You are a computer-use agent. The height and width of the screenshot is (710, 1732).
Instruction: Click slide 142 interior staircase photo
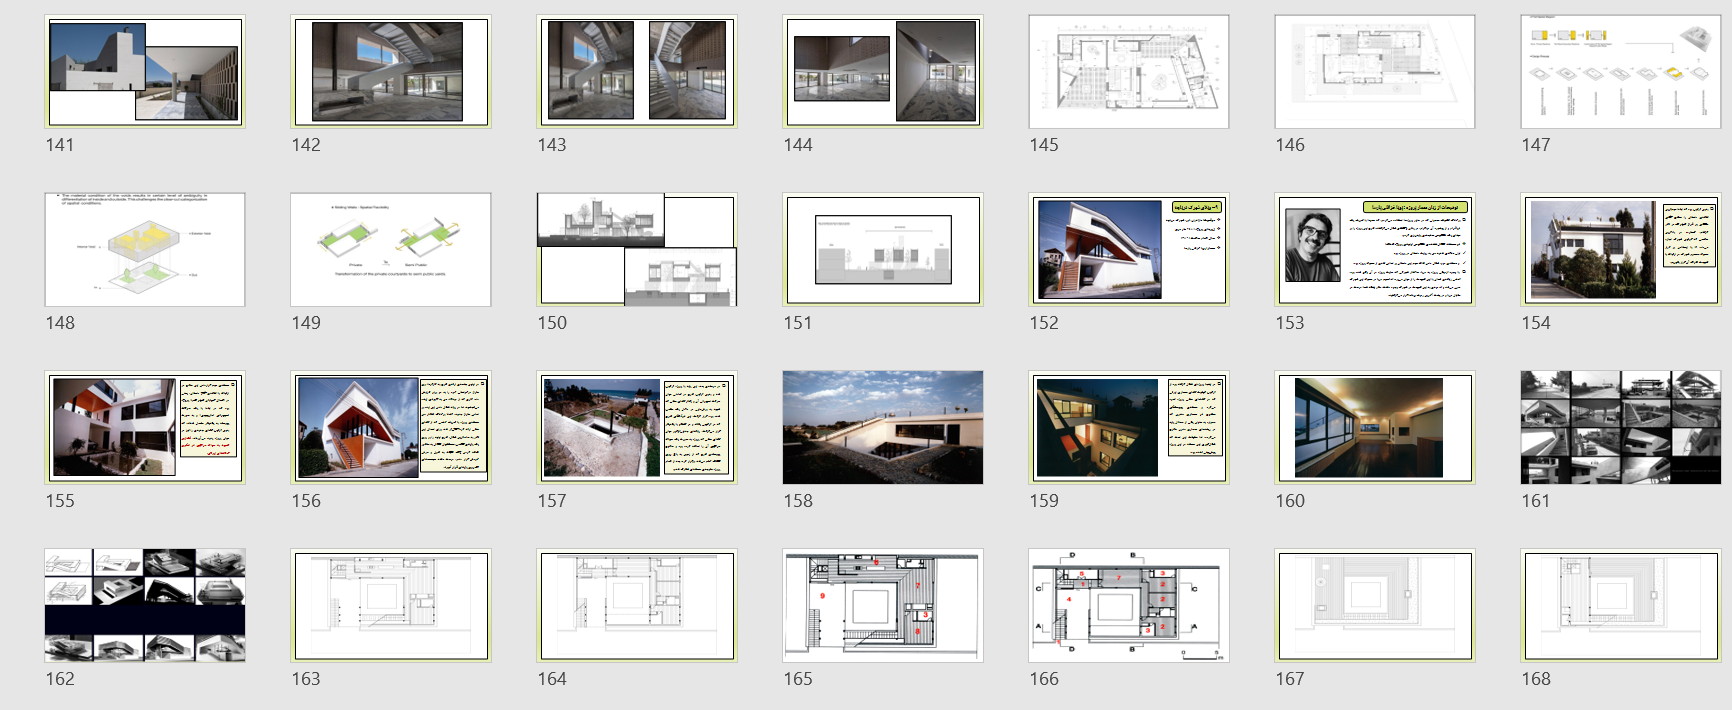tap(390, 71)
